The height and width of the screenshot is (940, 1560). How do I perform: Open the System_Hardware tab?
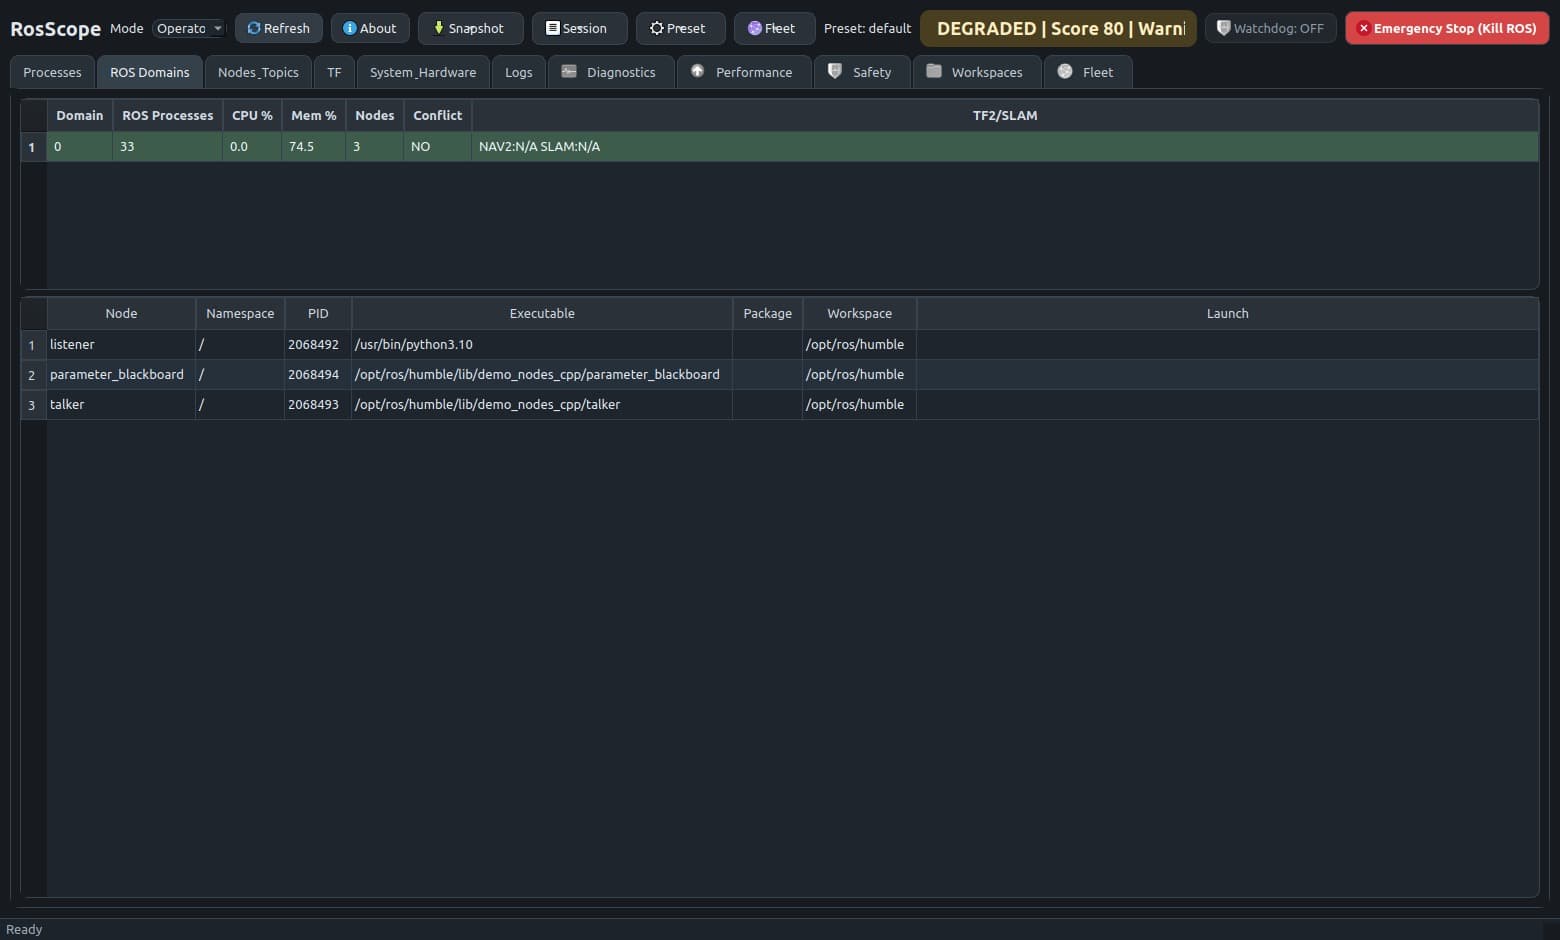pyautogui.click(x=423, y=72)
